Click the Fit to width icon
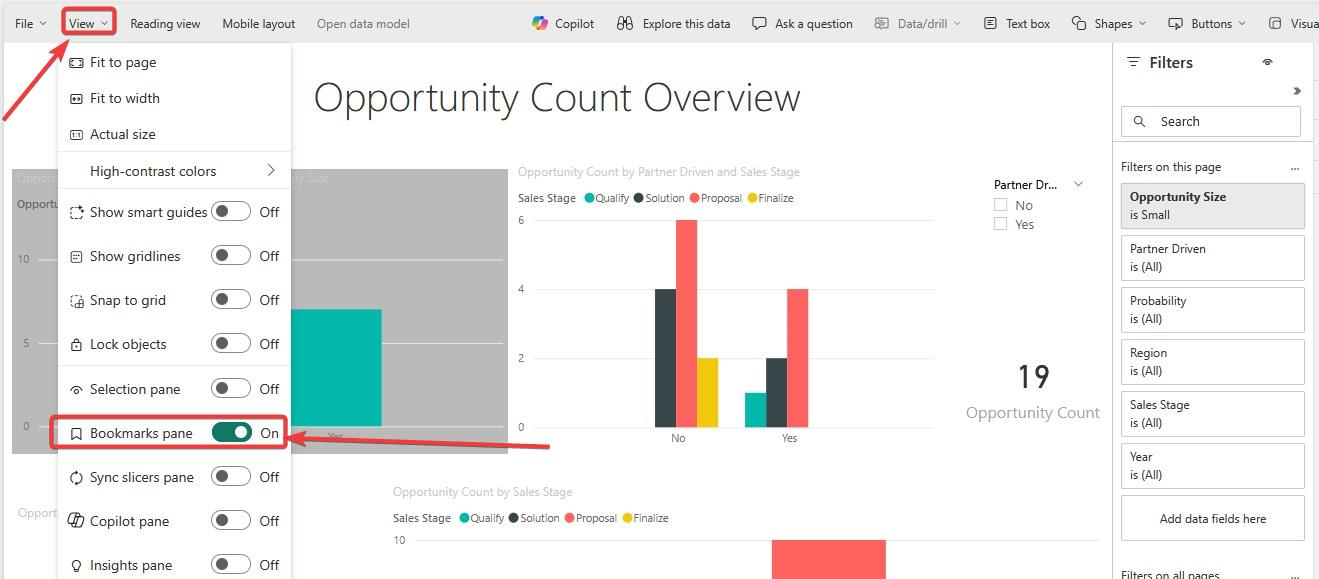 pos(77,98)
